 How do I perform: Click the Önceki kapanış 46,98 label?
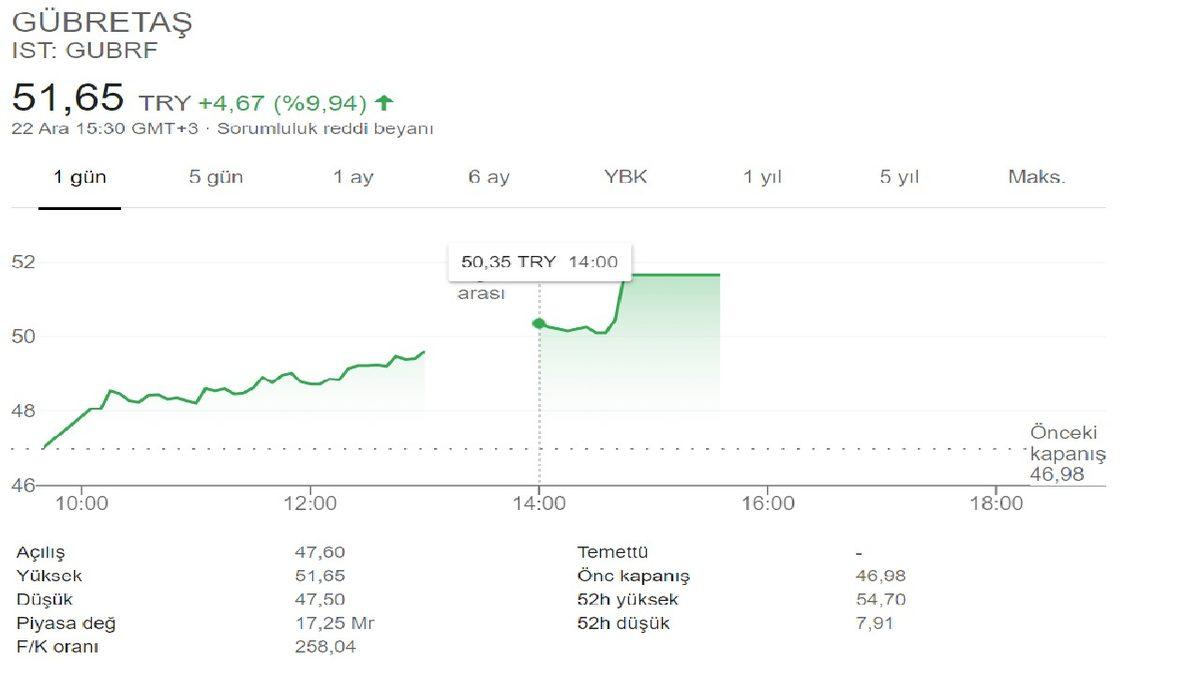1064,453
